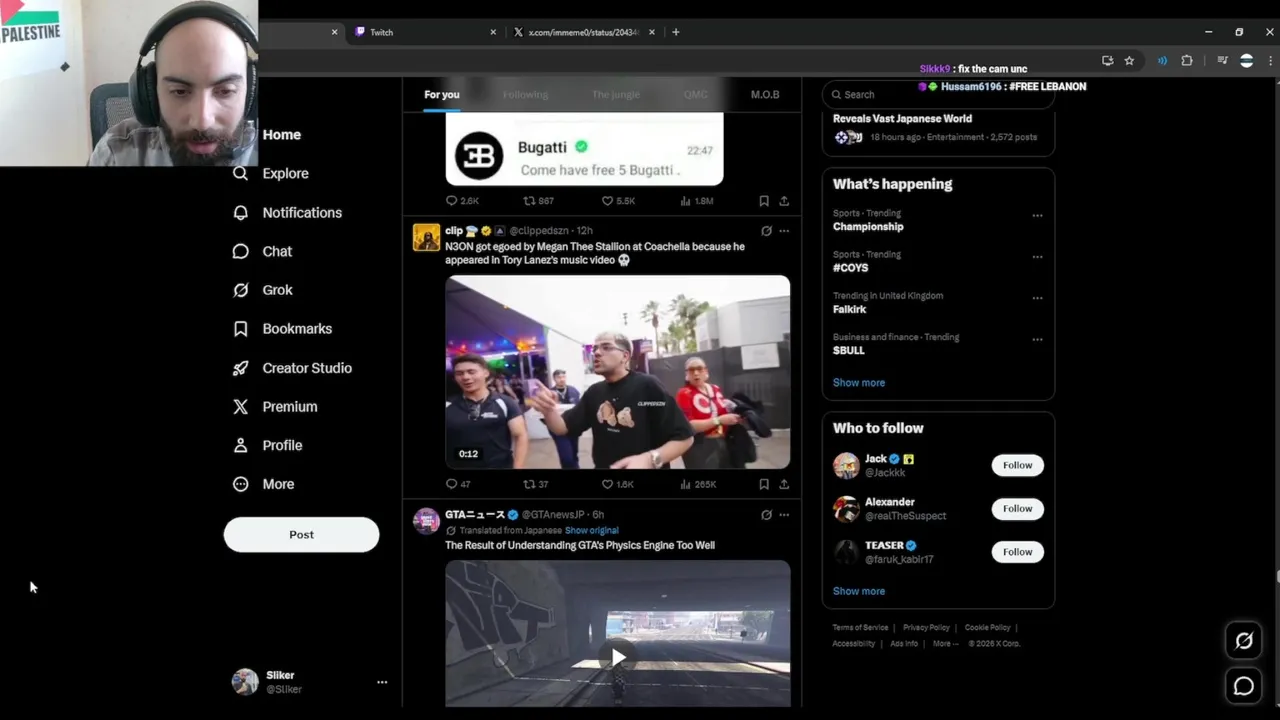The height and width of the screenshot is (720, 1280).
Task: Open options for Falkirk trend
Action: 1037,297
